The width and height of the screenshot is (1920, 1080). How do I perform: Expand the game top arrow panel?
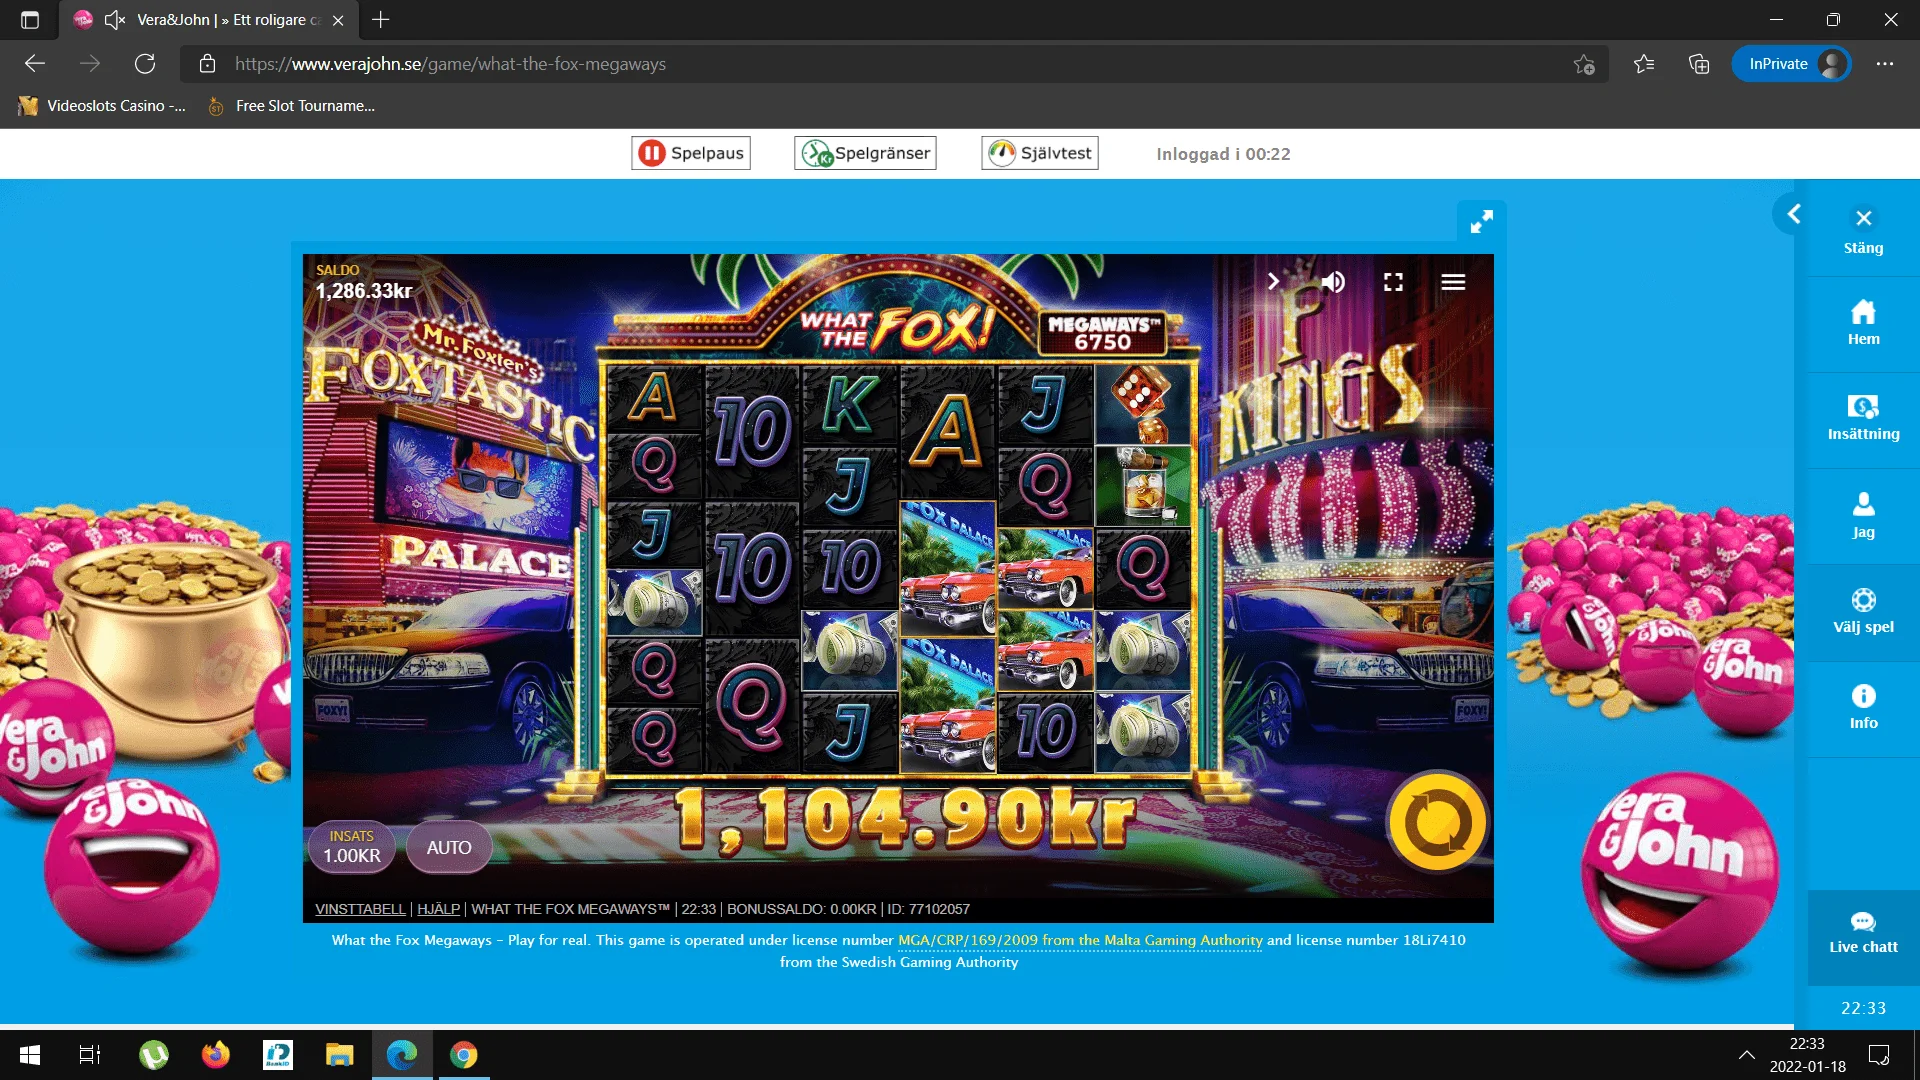click(x=1273, y=282)
